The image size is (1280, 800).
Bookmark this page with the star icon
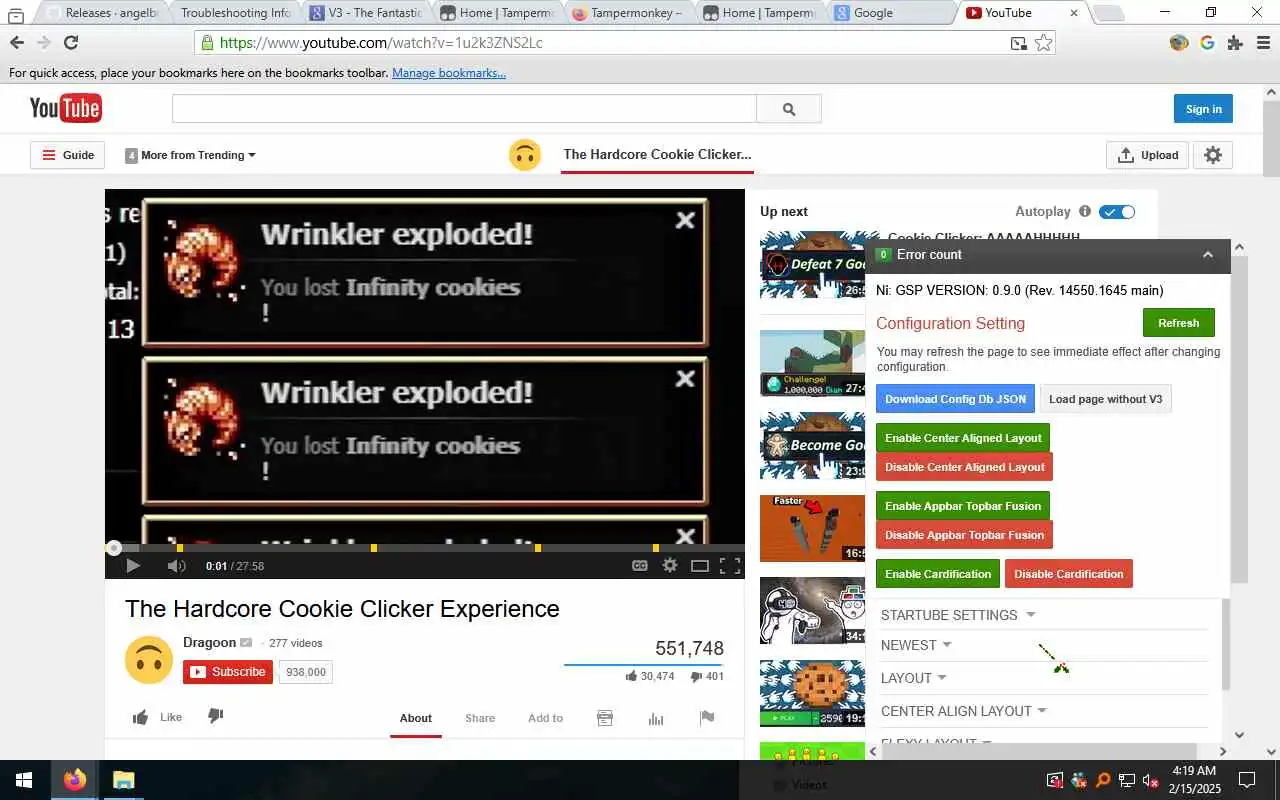click(1043, 43)
